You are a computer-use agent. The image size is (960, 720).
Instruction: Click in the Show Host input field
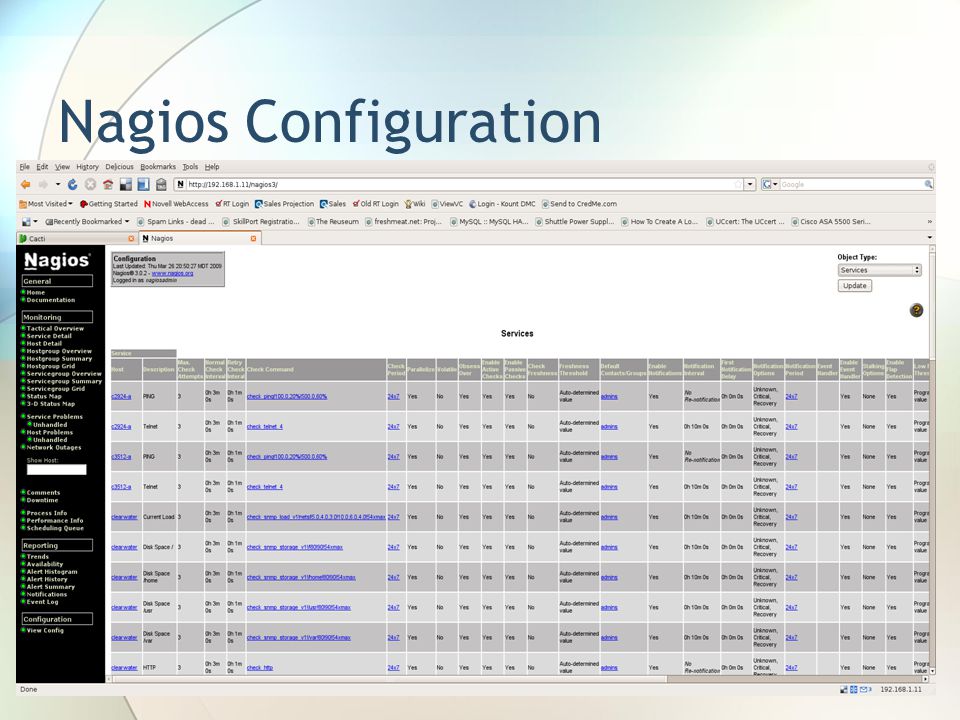(56, 470)
